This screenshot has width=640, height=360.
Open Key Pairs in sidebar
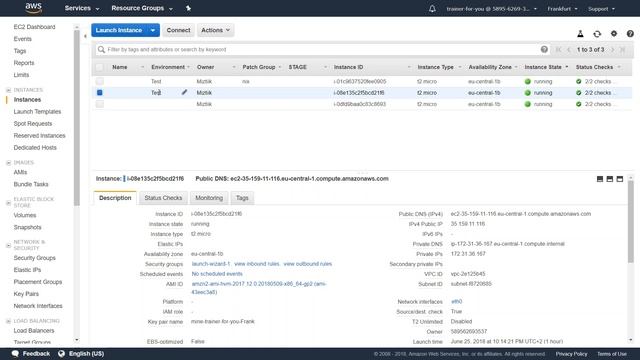(x=26, y=294)
